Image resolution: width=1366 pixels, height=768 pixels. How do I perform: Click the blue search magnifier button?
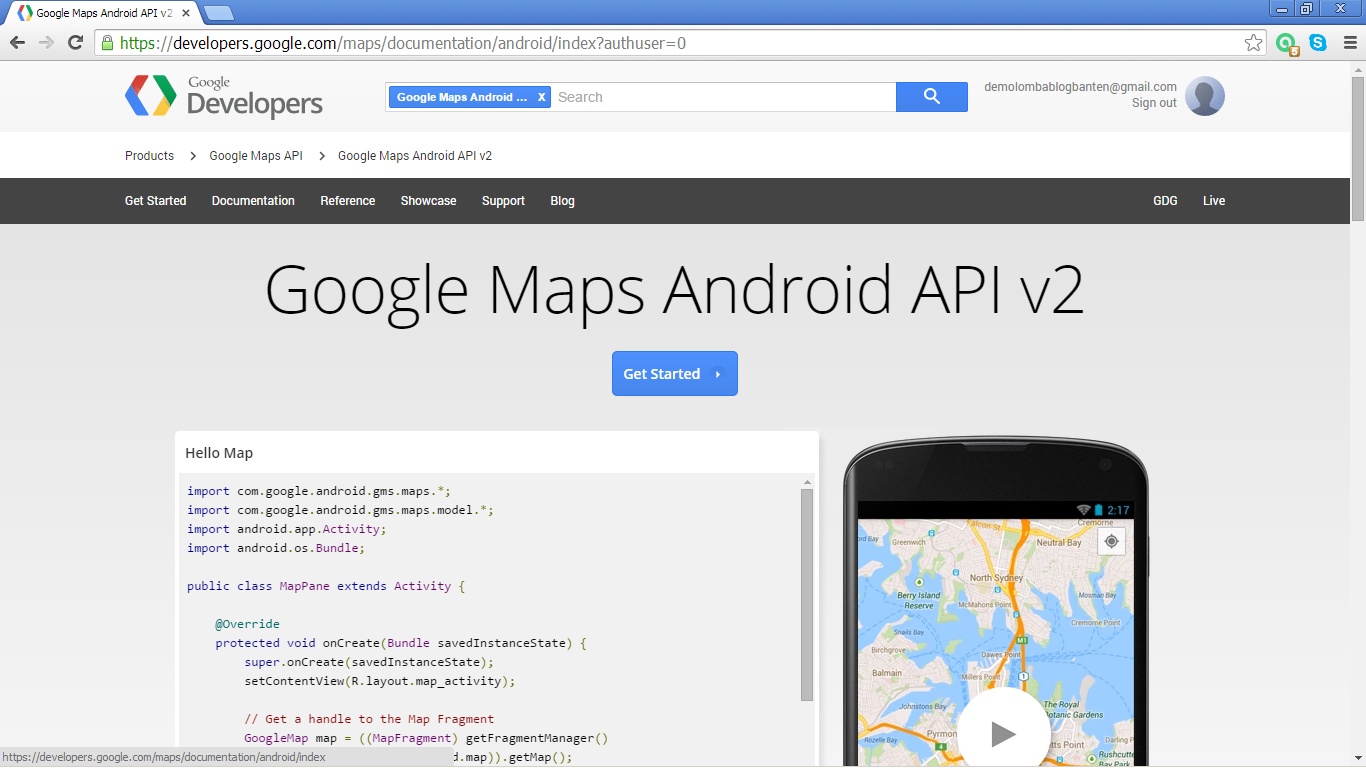click(x=932, y=97)
